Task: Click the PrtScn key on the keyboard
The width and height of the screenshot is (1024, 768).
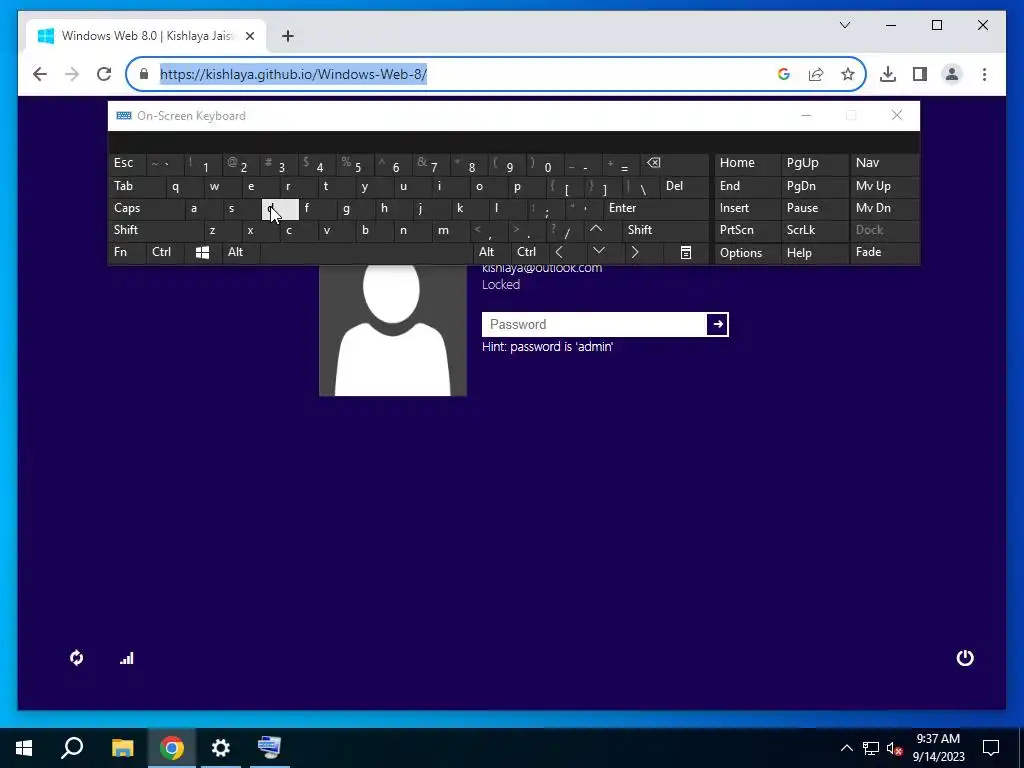Action: tap(747, 230)
